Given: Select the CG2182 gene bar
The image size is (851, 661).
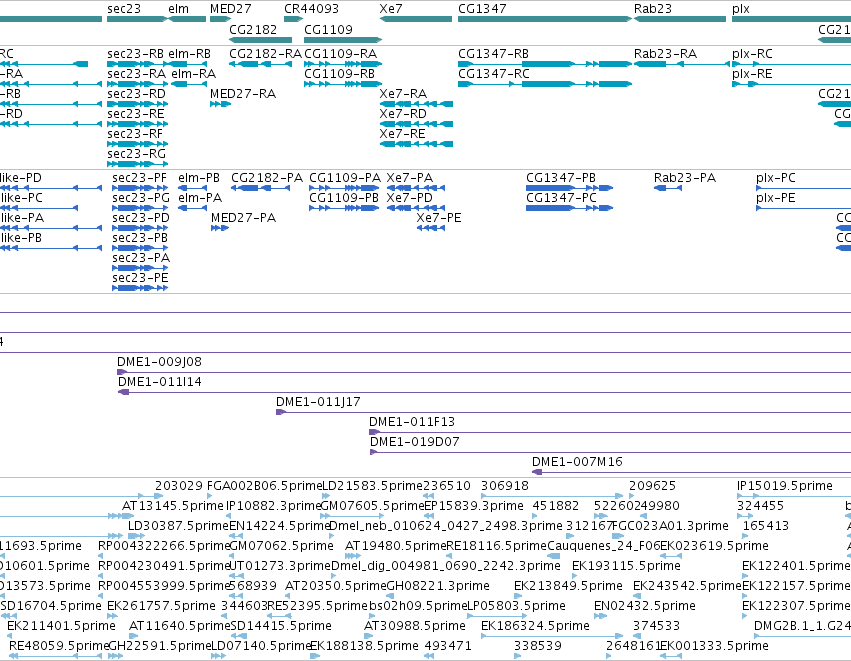Looking at the screenshot, I should (x=261, y=40).
